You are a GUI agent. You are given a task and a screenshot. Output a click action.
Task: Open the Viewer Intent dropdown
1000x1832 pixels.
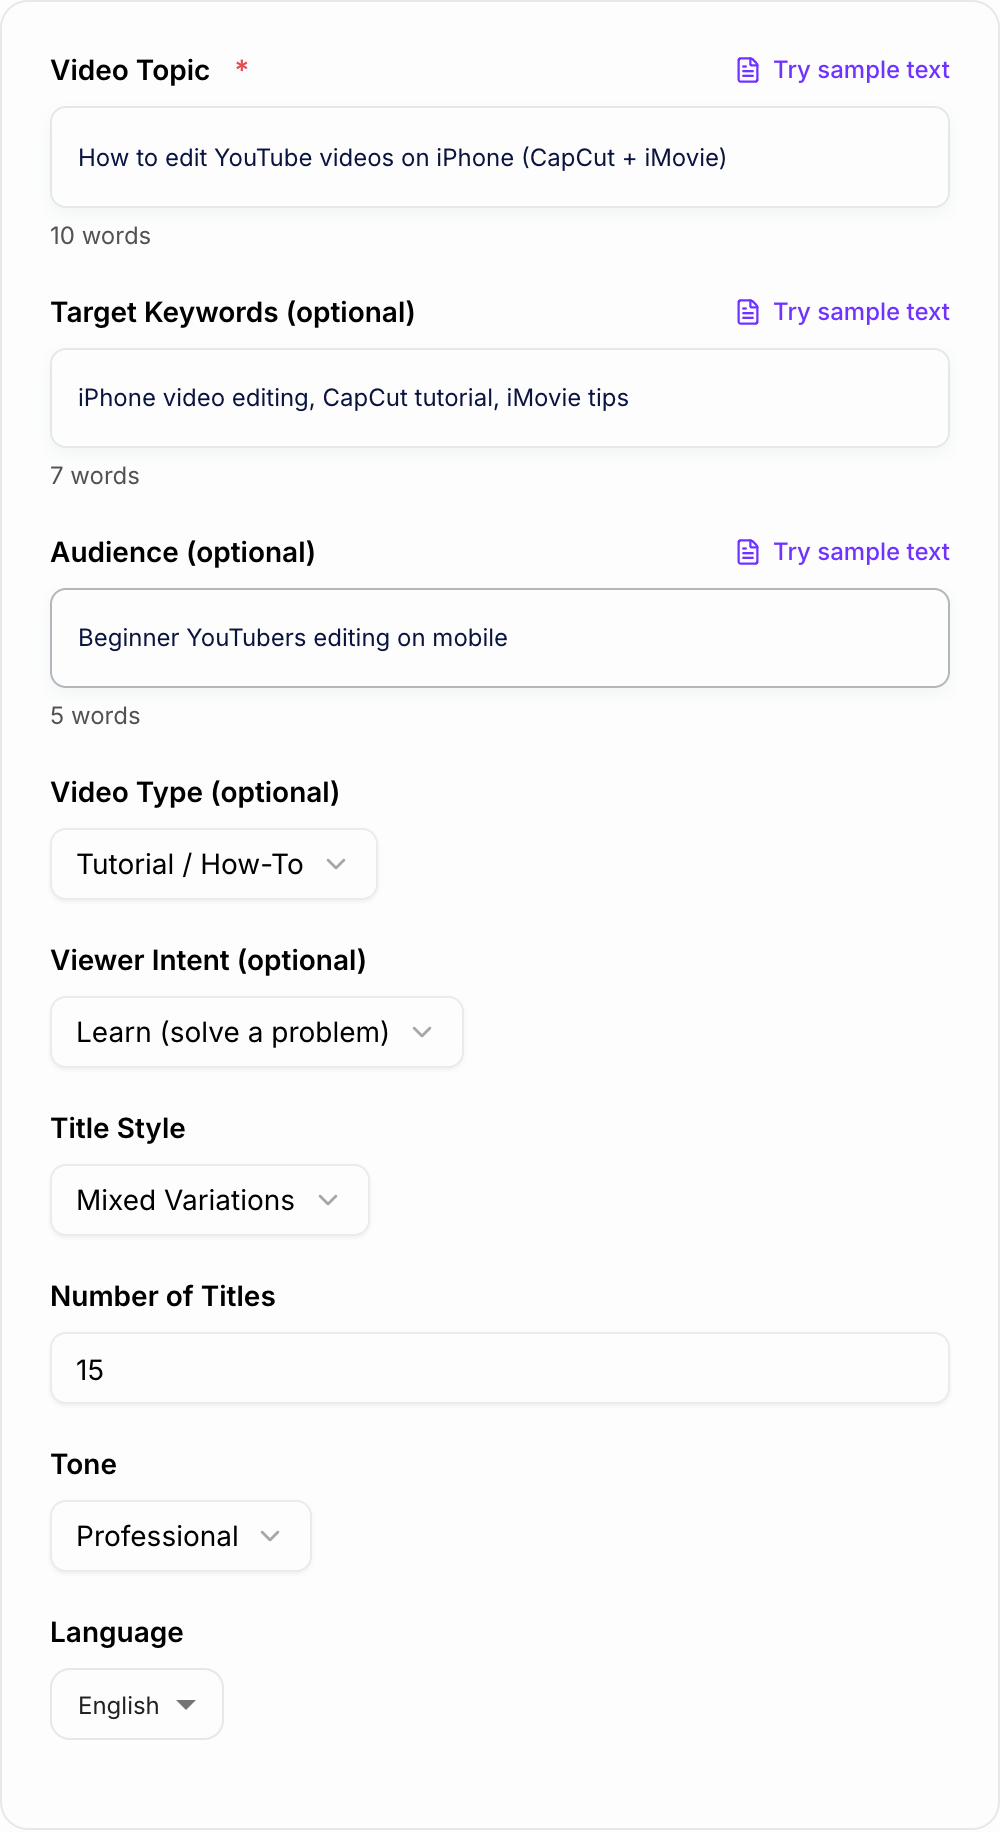[x=257, y=1032]
